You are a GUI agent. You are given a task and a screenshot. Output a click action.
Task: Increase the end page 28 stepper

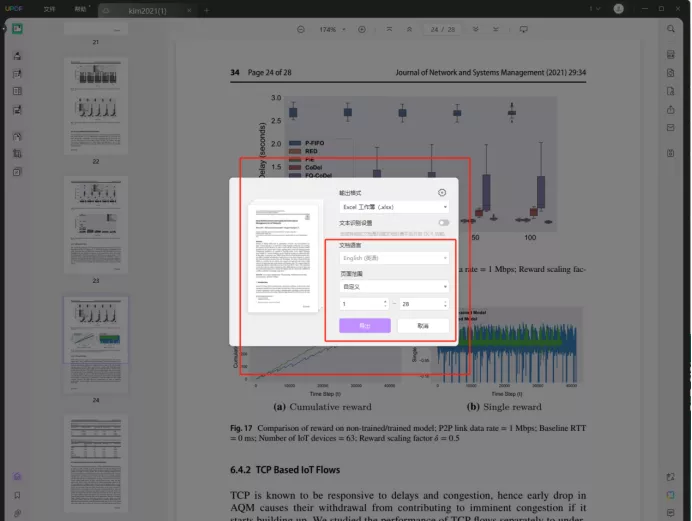pyautogui.click(x=445, y=302)
